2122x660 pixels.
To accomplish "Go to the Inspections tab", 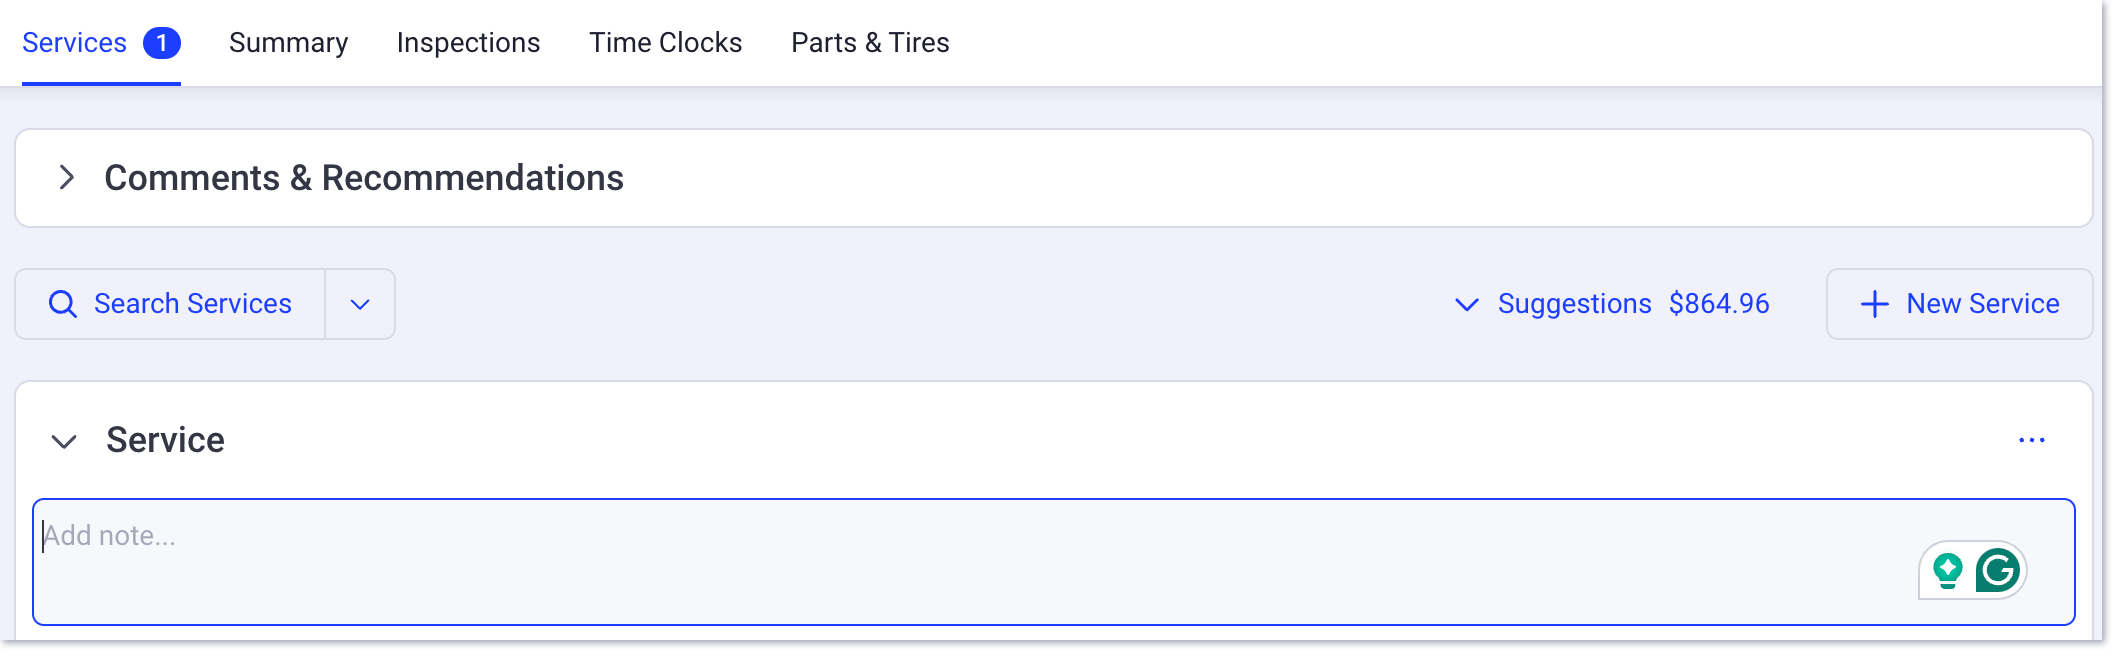I will 468,43.
